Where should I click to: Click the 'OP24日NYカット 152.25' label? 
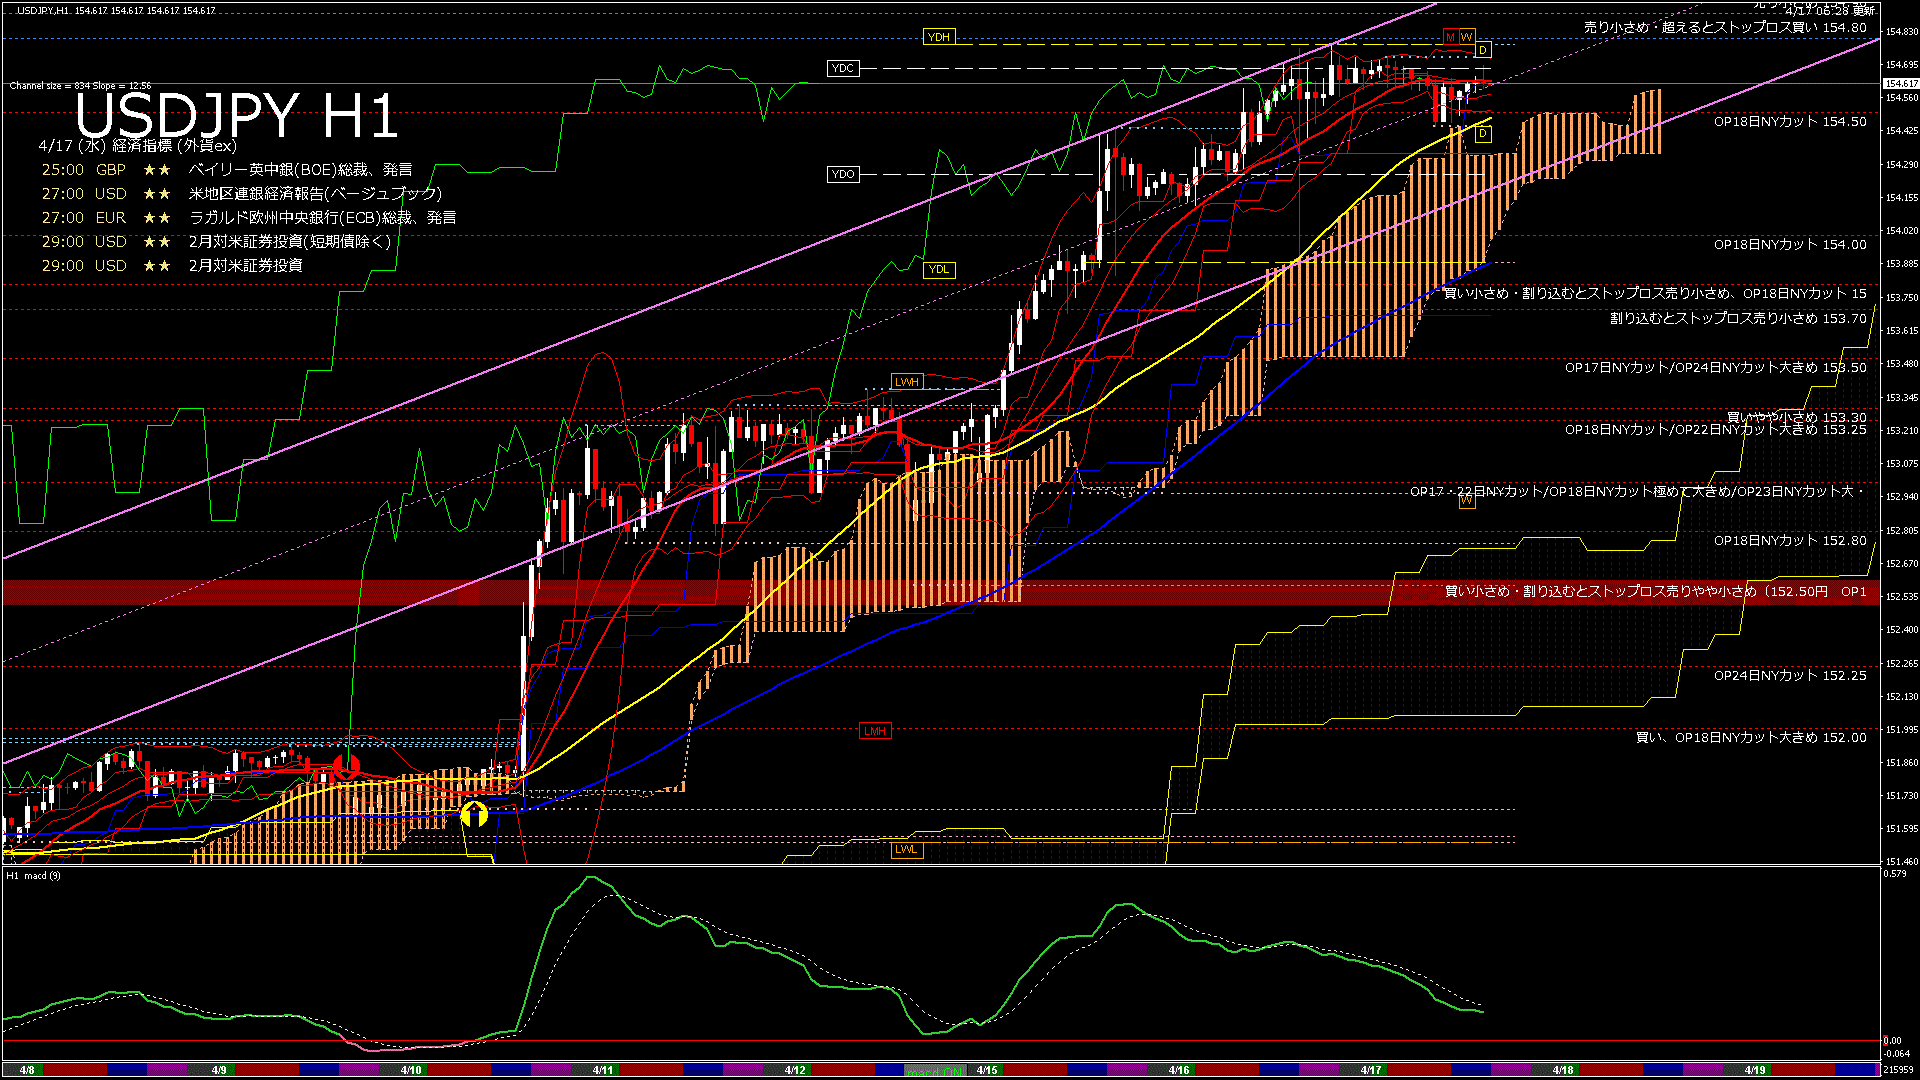1790,676
